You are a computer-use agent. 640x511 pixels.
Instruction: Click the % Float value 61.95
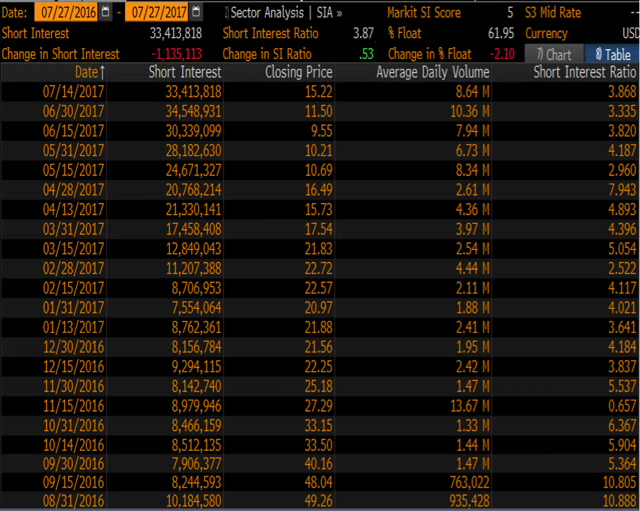(x=501, y=33)
